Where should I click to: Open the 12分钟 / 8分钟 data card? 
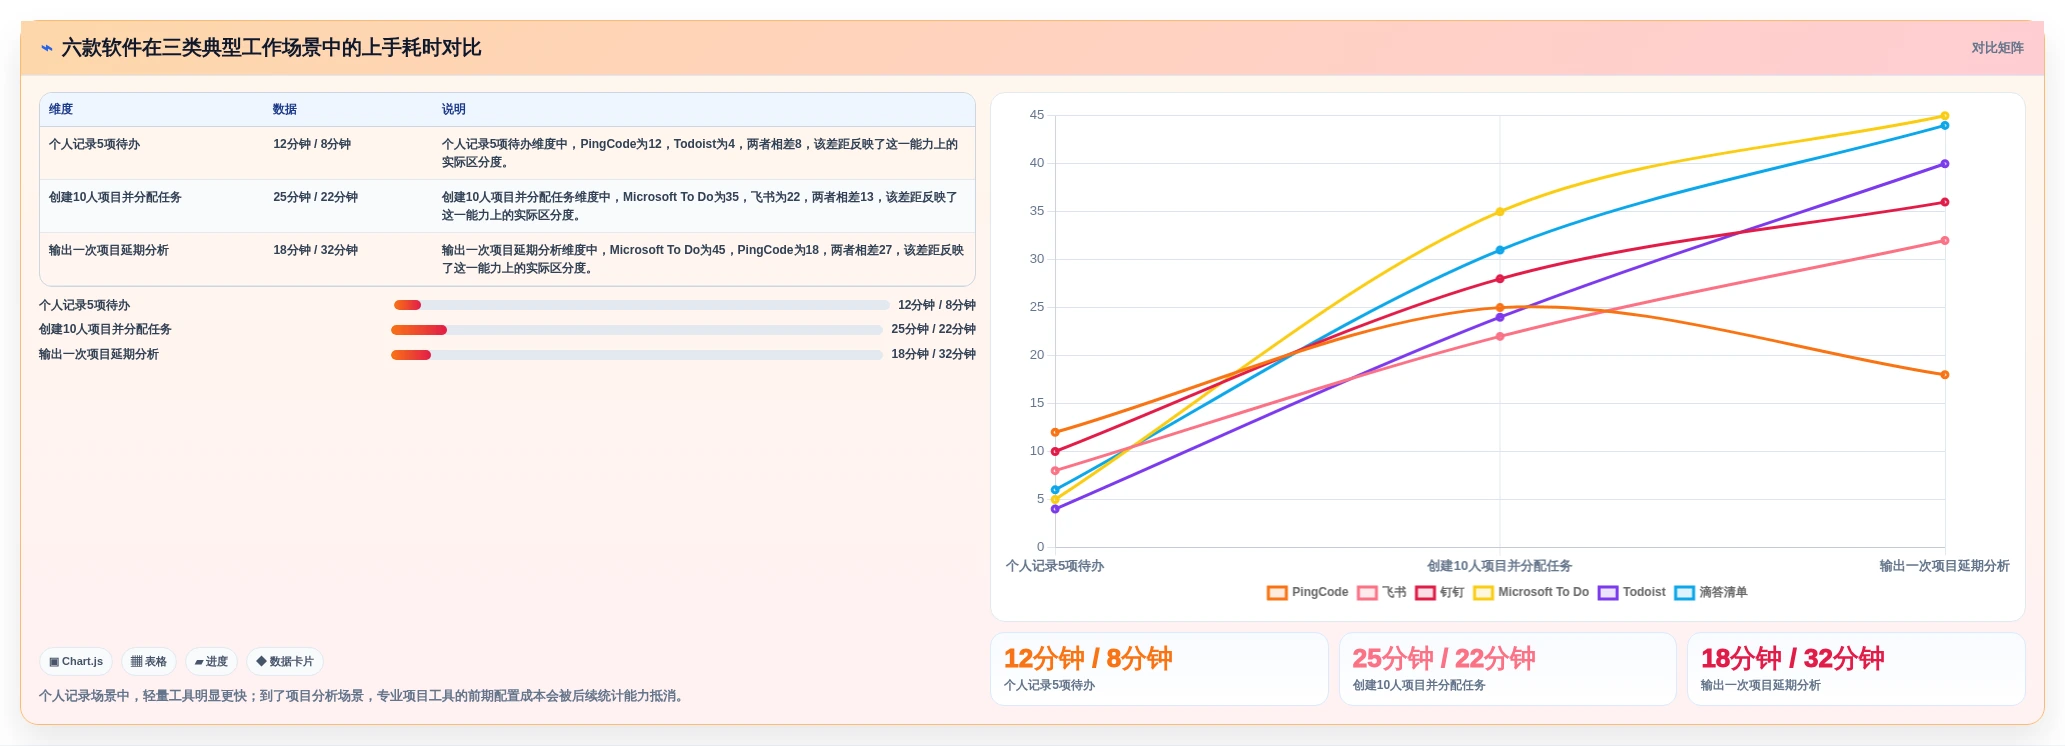point(1159,669)
